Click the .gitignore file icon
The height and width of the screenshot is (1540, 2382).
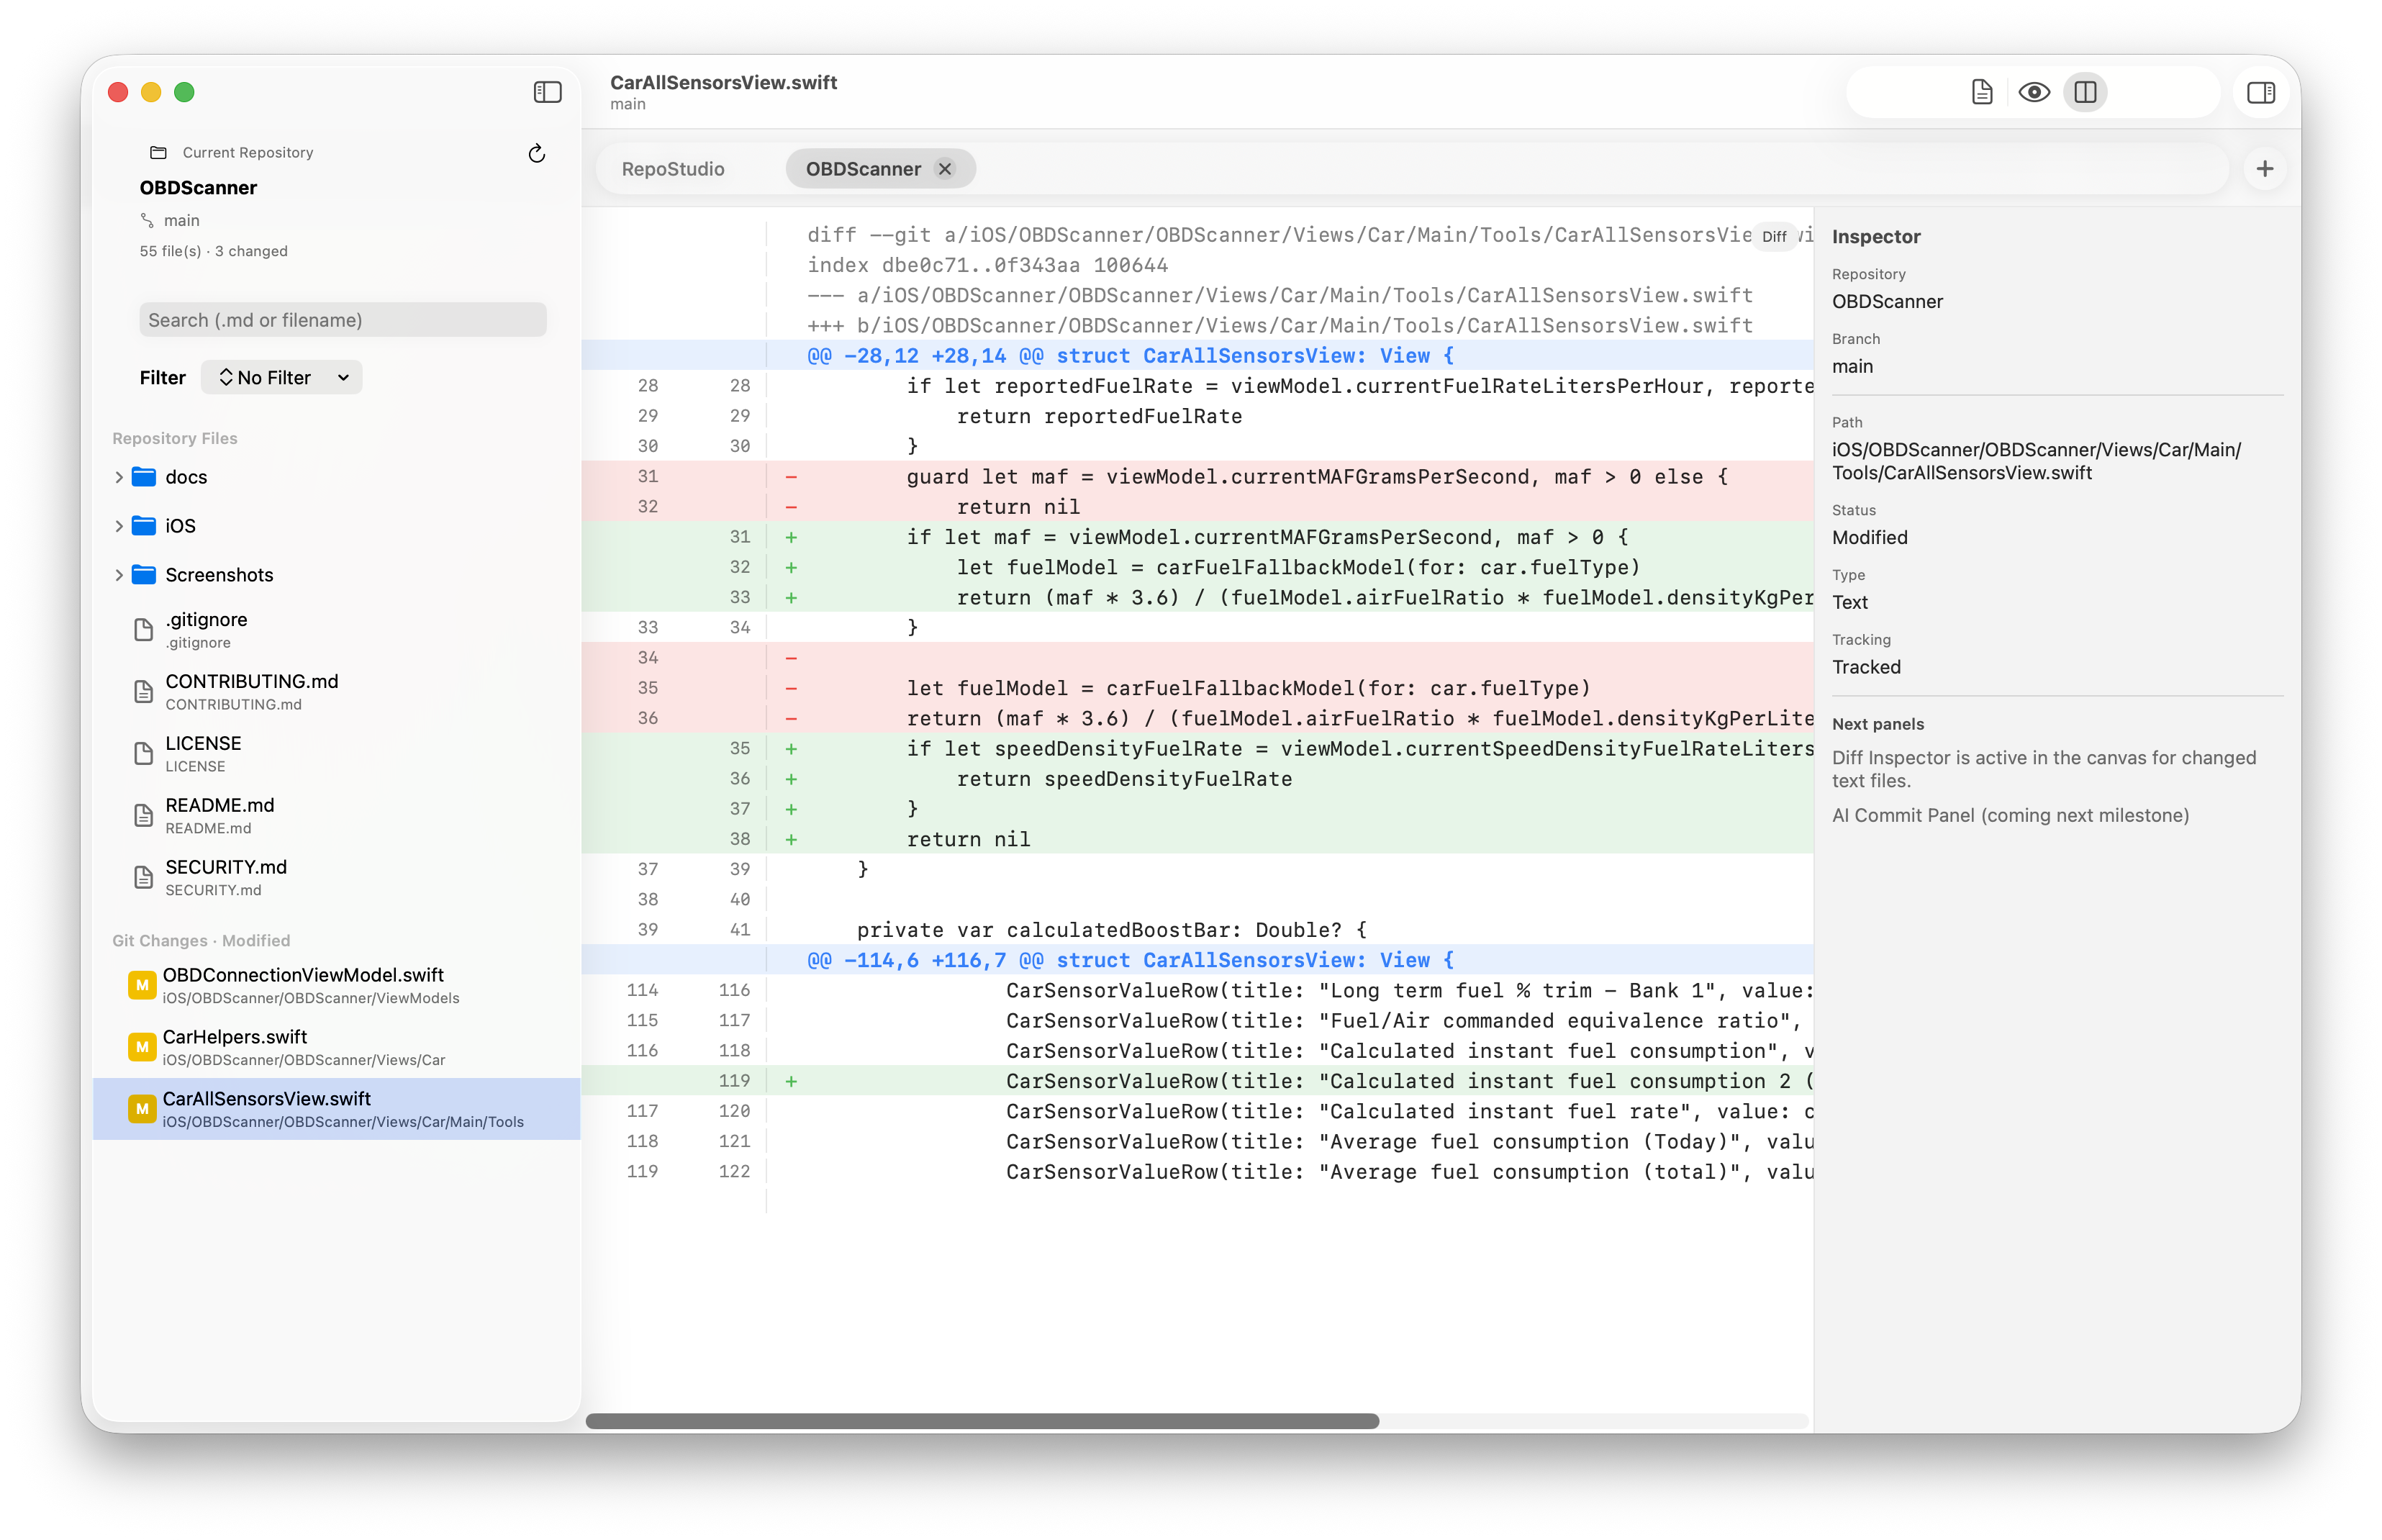coord(144,630)
